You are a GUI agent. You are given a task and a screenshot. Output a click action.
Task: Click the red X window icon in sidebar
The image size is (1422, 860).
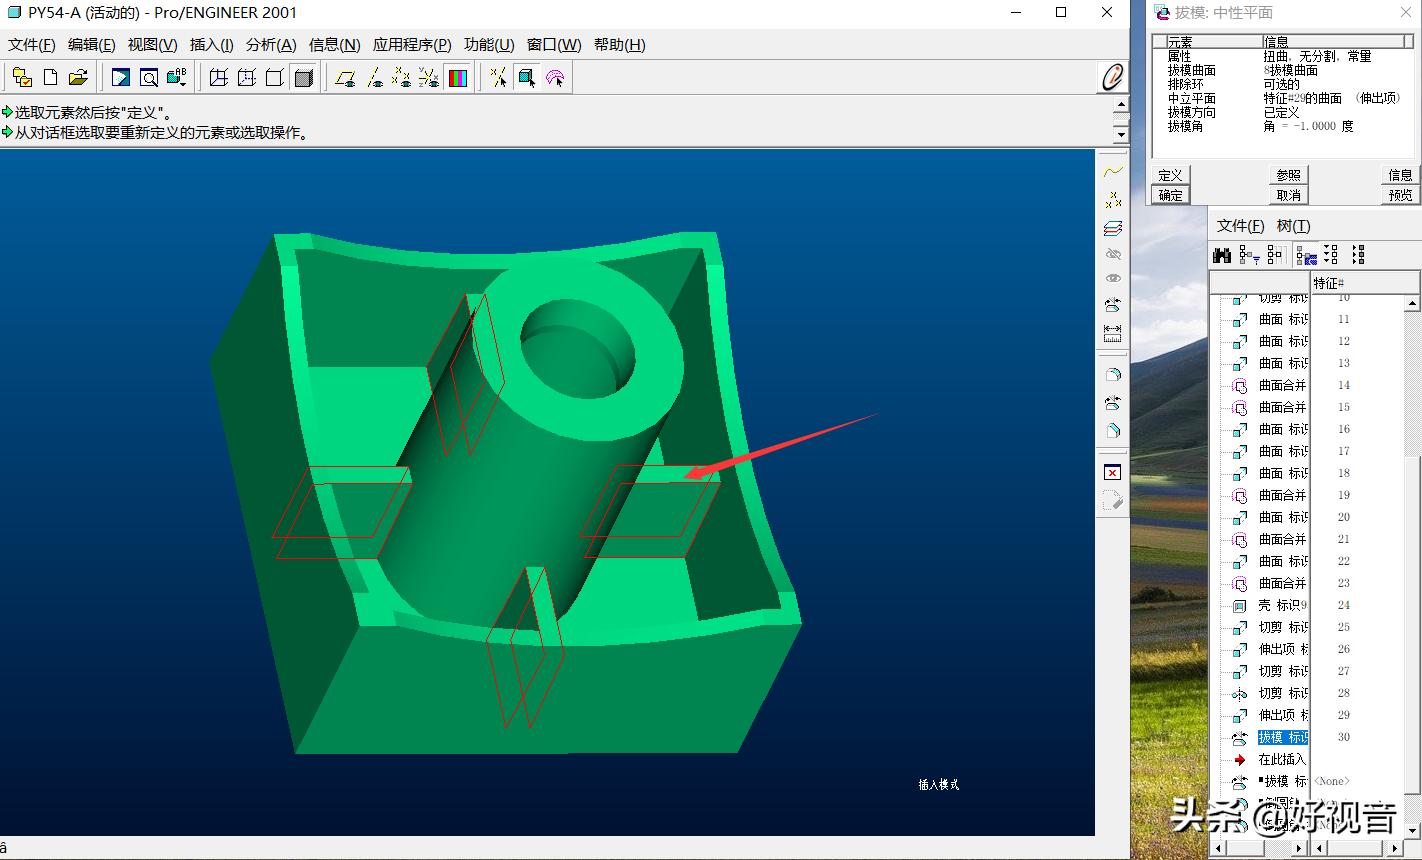pyautogui.click(x=1112, y=472)
